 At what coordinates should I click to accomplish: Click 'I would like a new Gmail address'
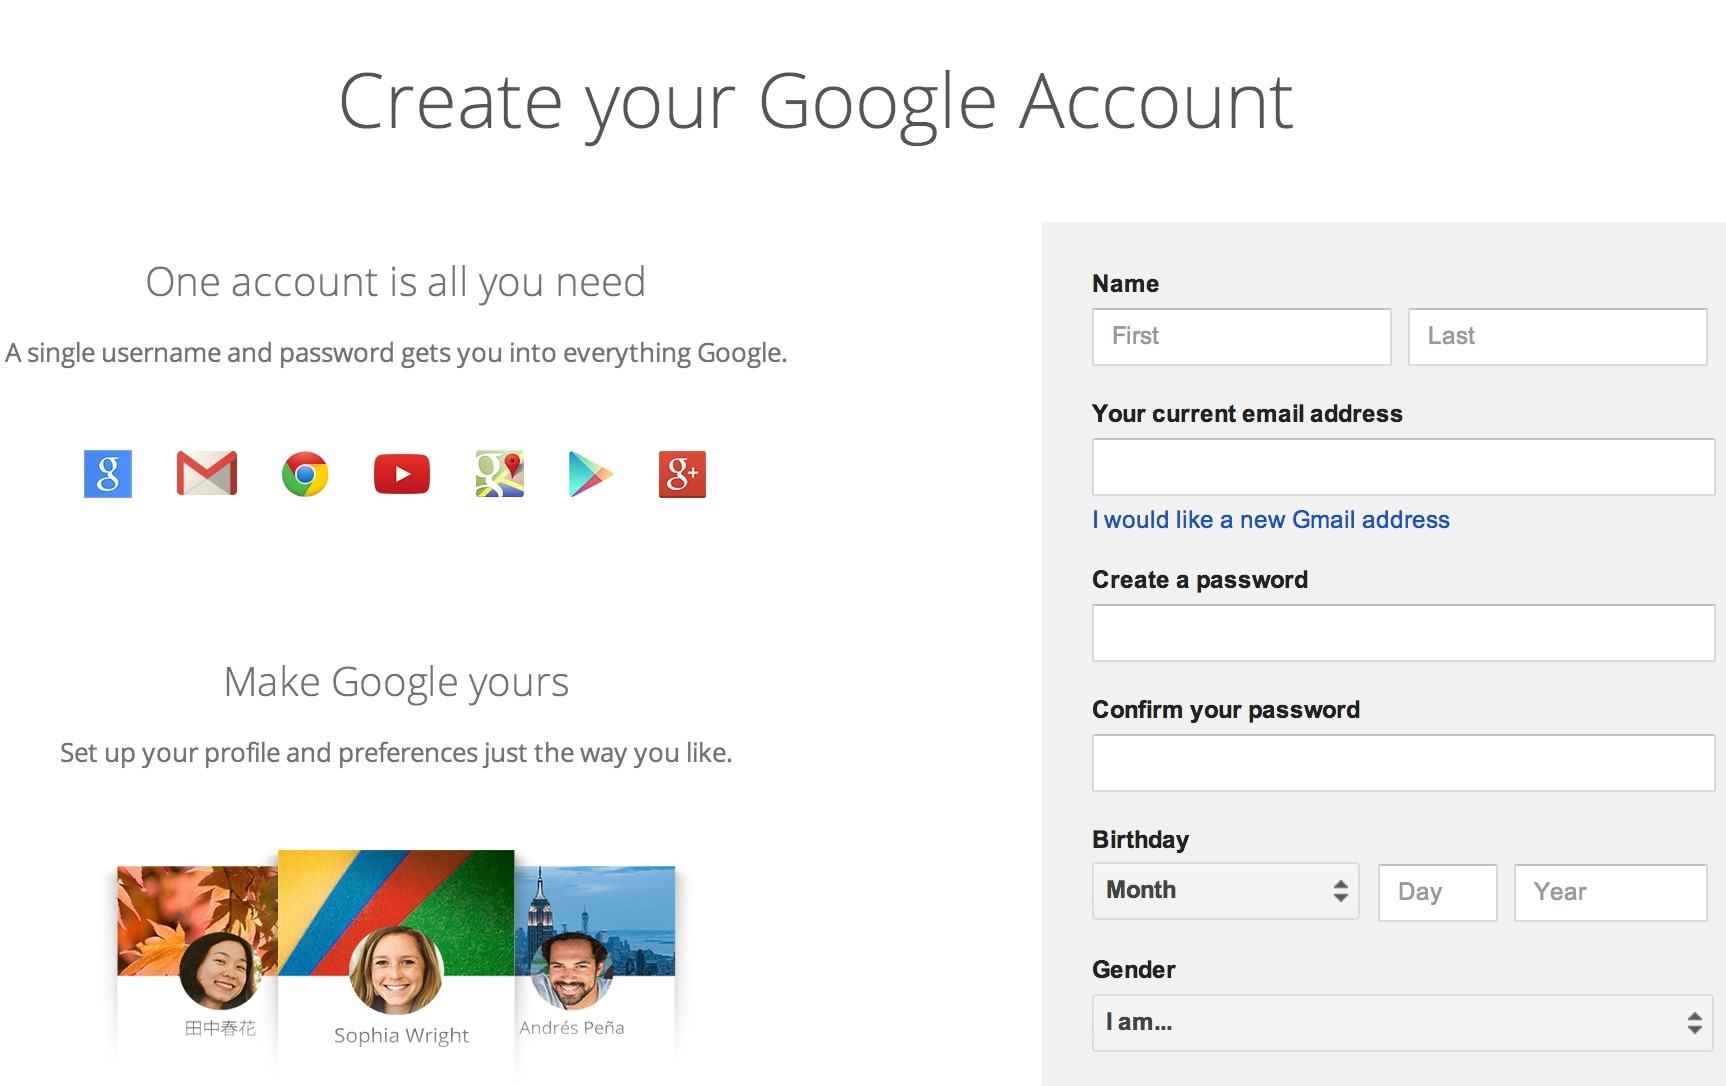pos(1271,520)
